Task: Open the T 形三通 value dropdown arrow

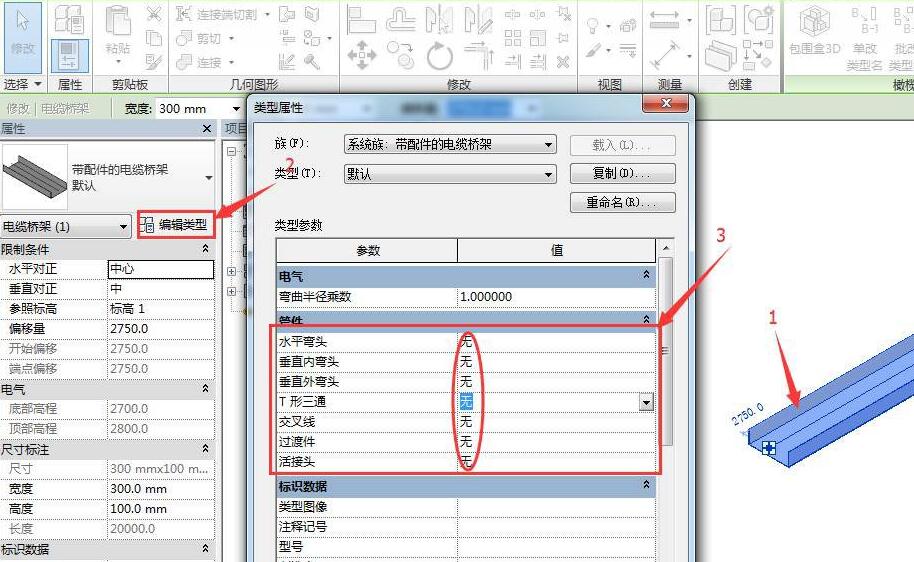Action: pos(646,402)
